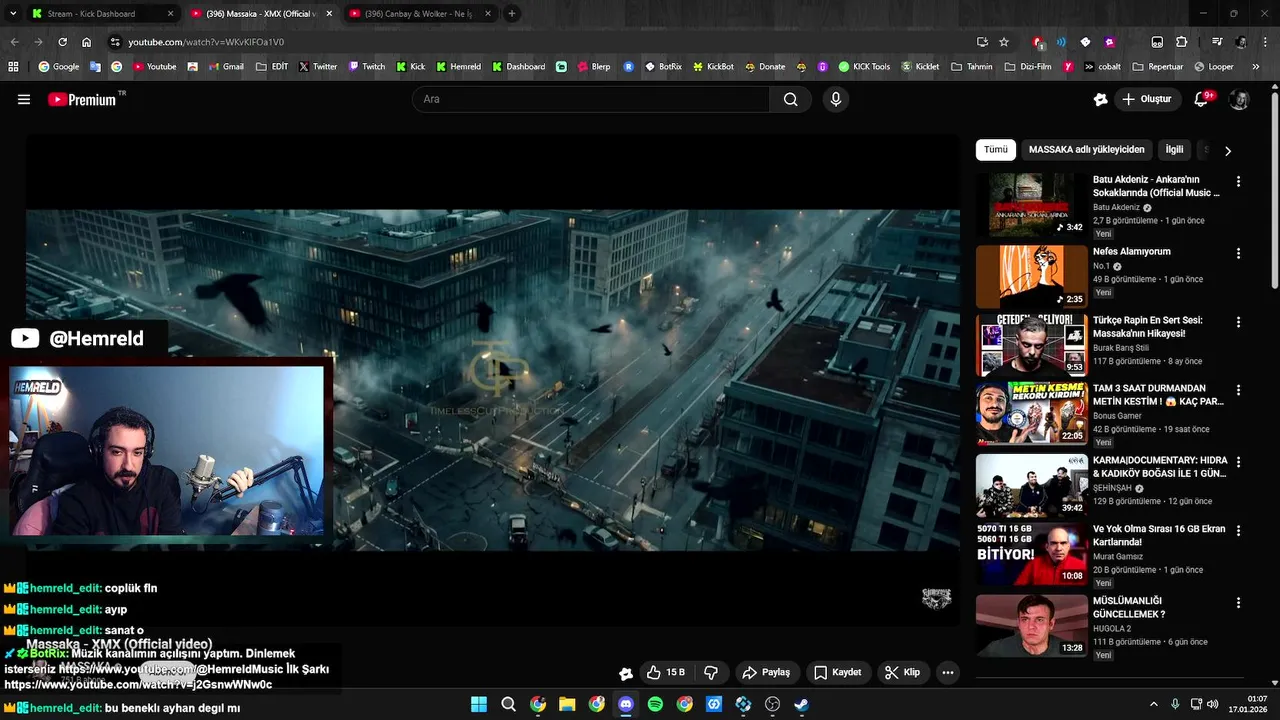
Task: Dislike the Massaka XMX video
Action: point(712,672)
